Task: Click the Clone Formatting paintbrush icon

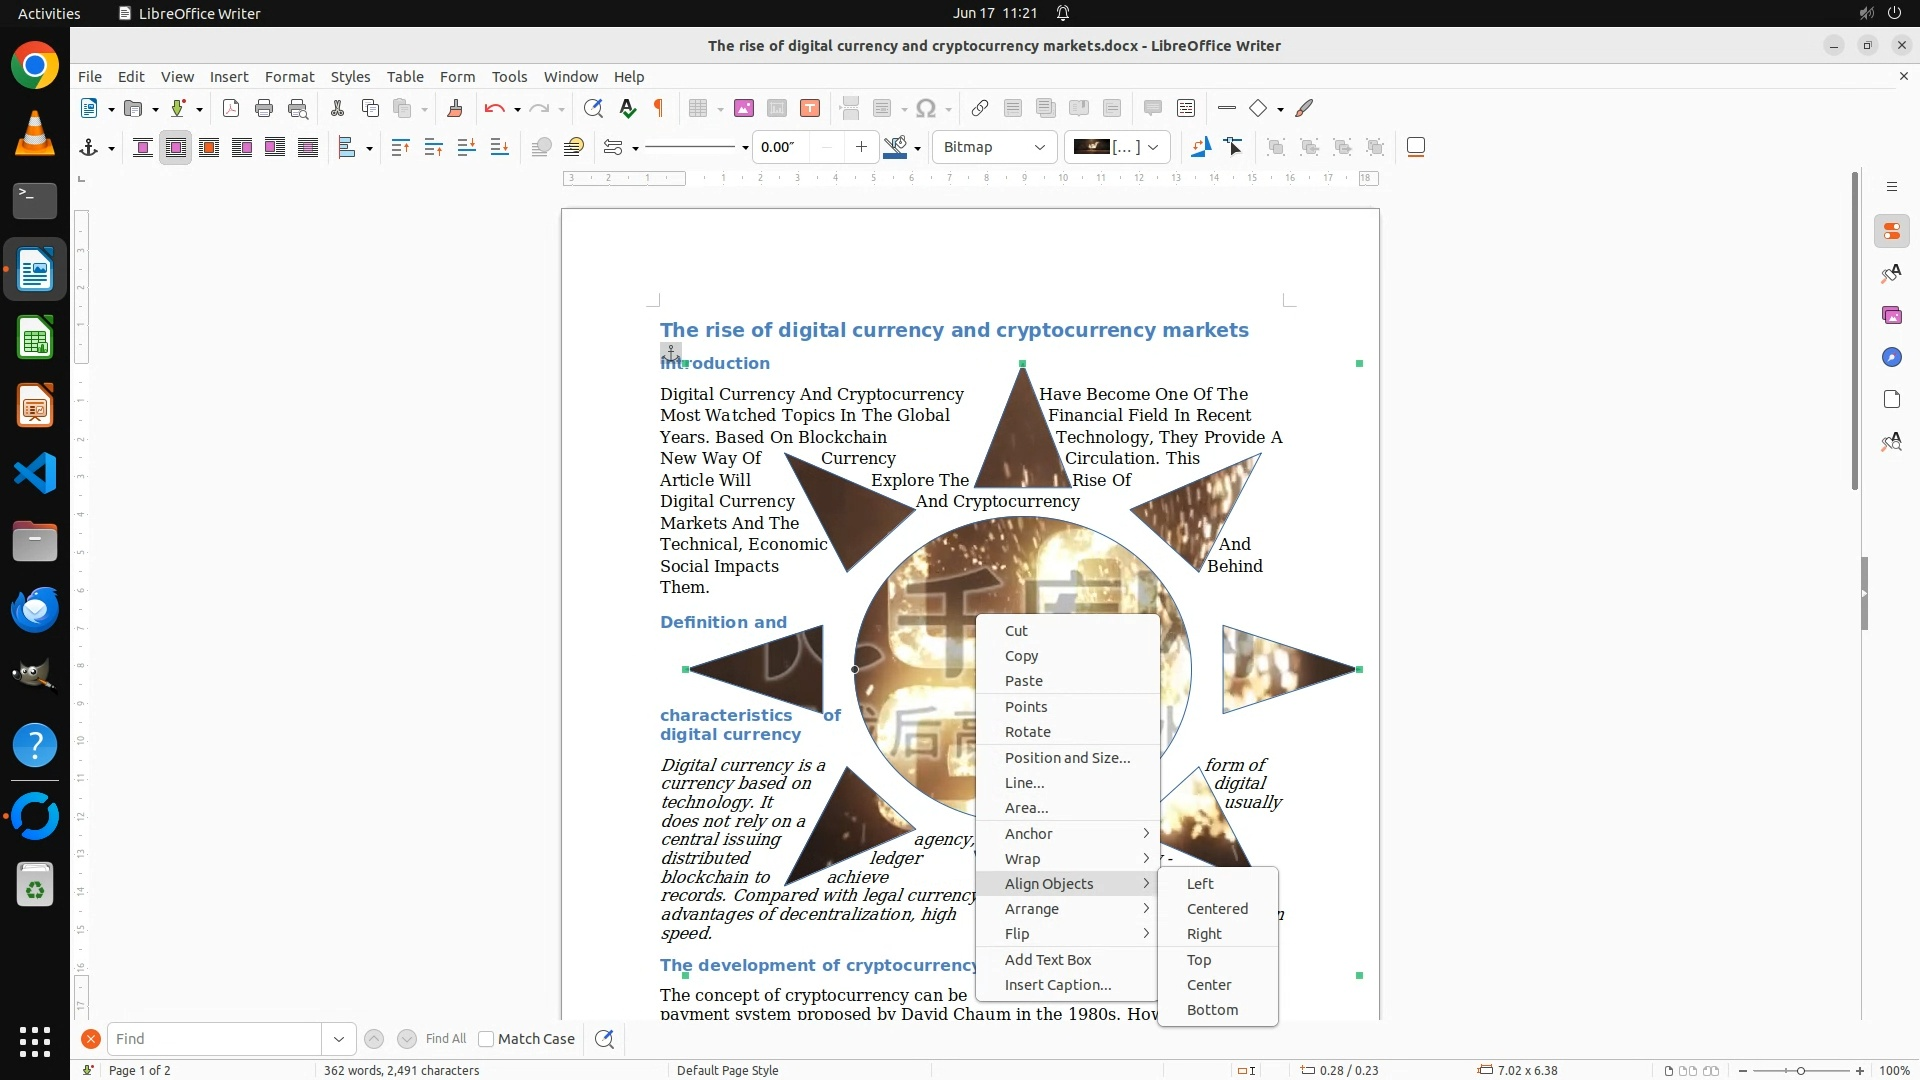Action: (455, 108)
